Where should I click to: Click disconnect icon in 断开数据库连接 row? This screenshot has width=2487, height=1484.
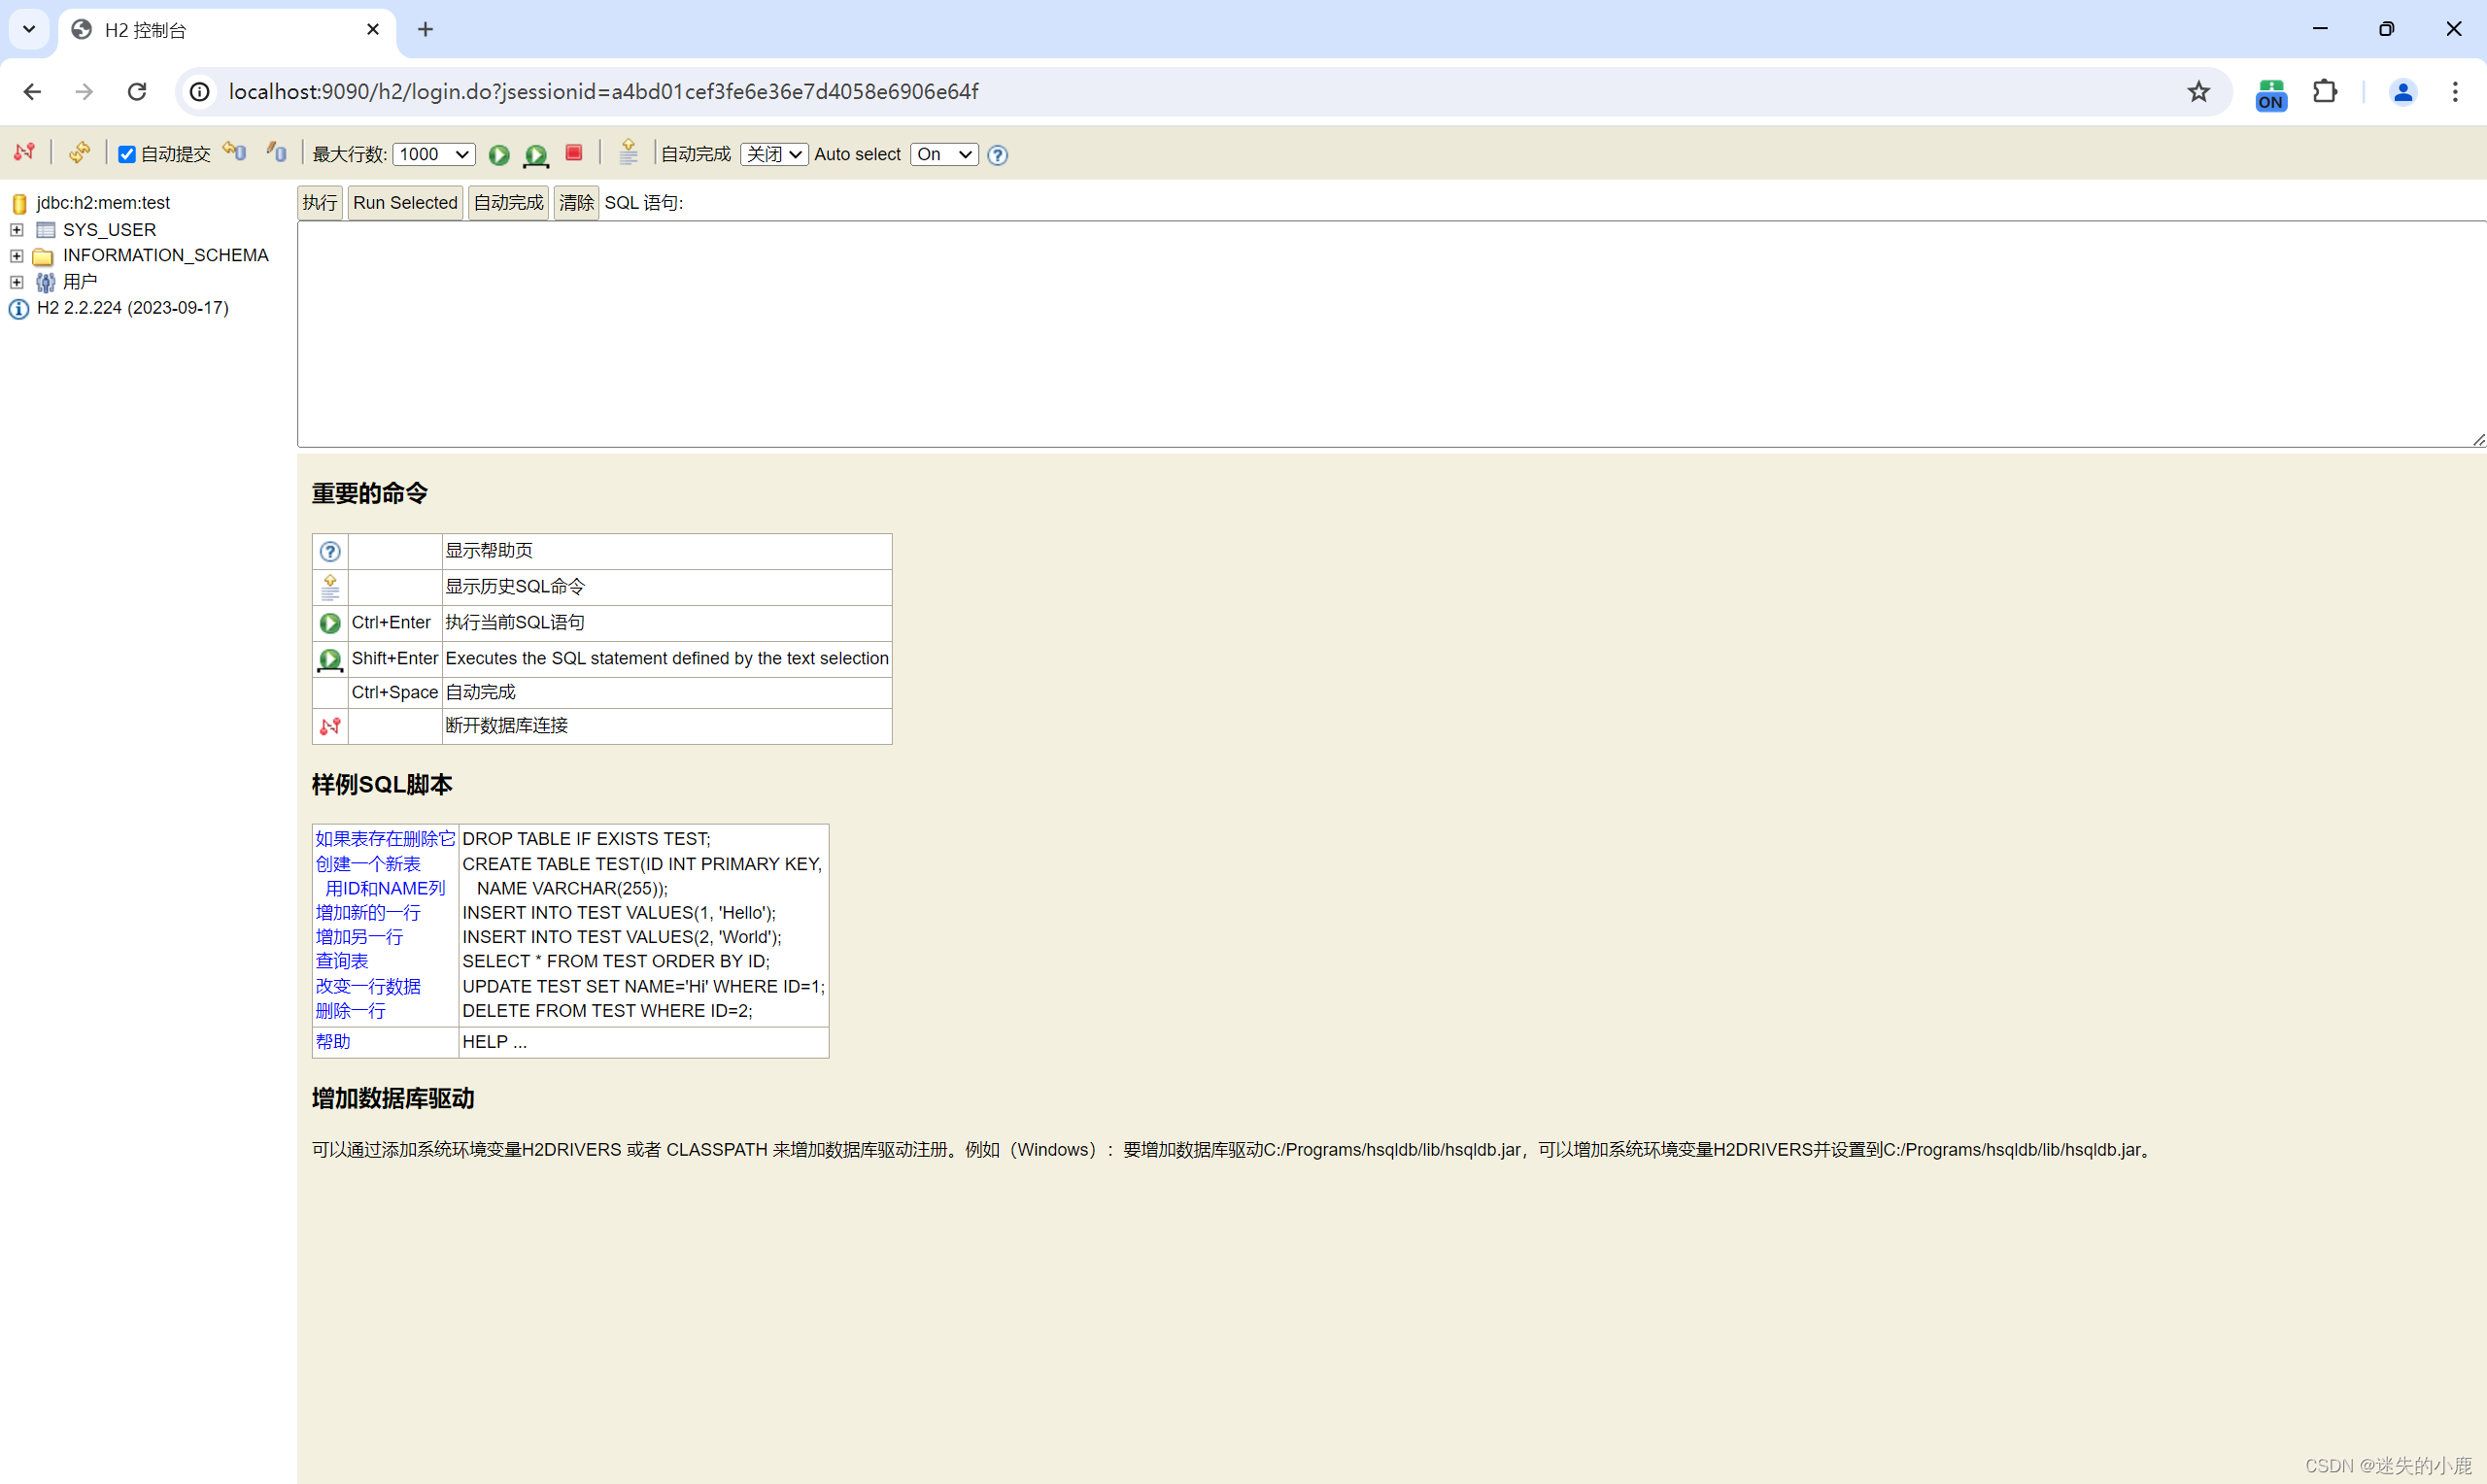coord(330,726)
